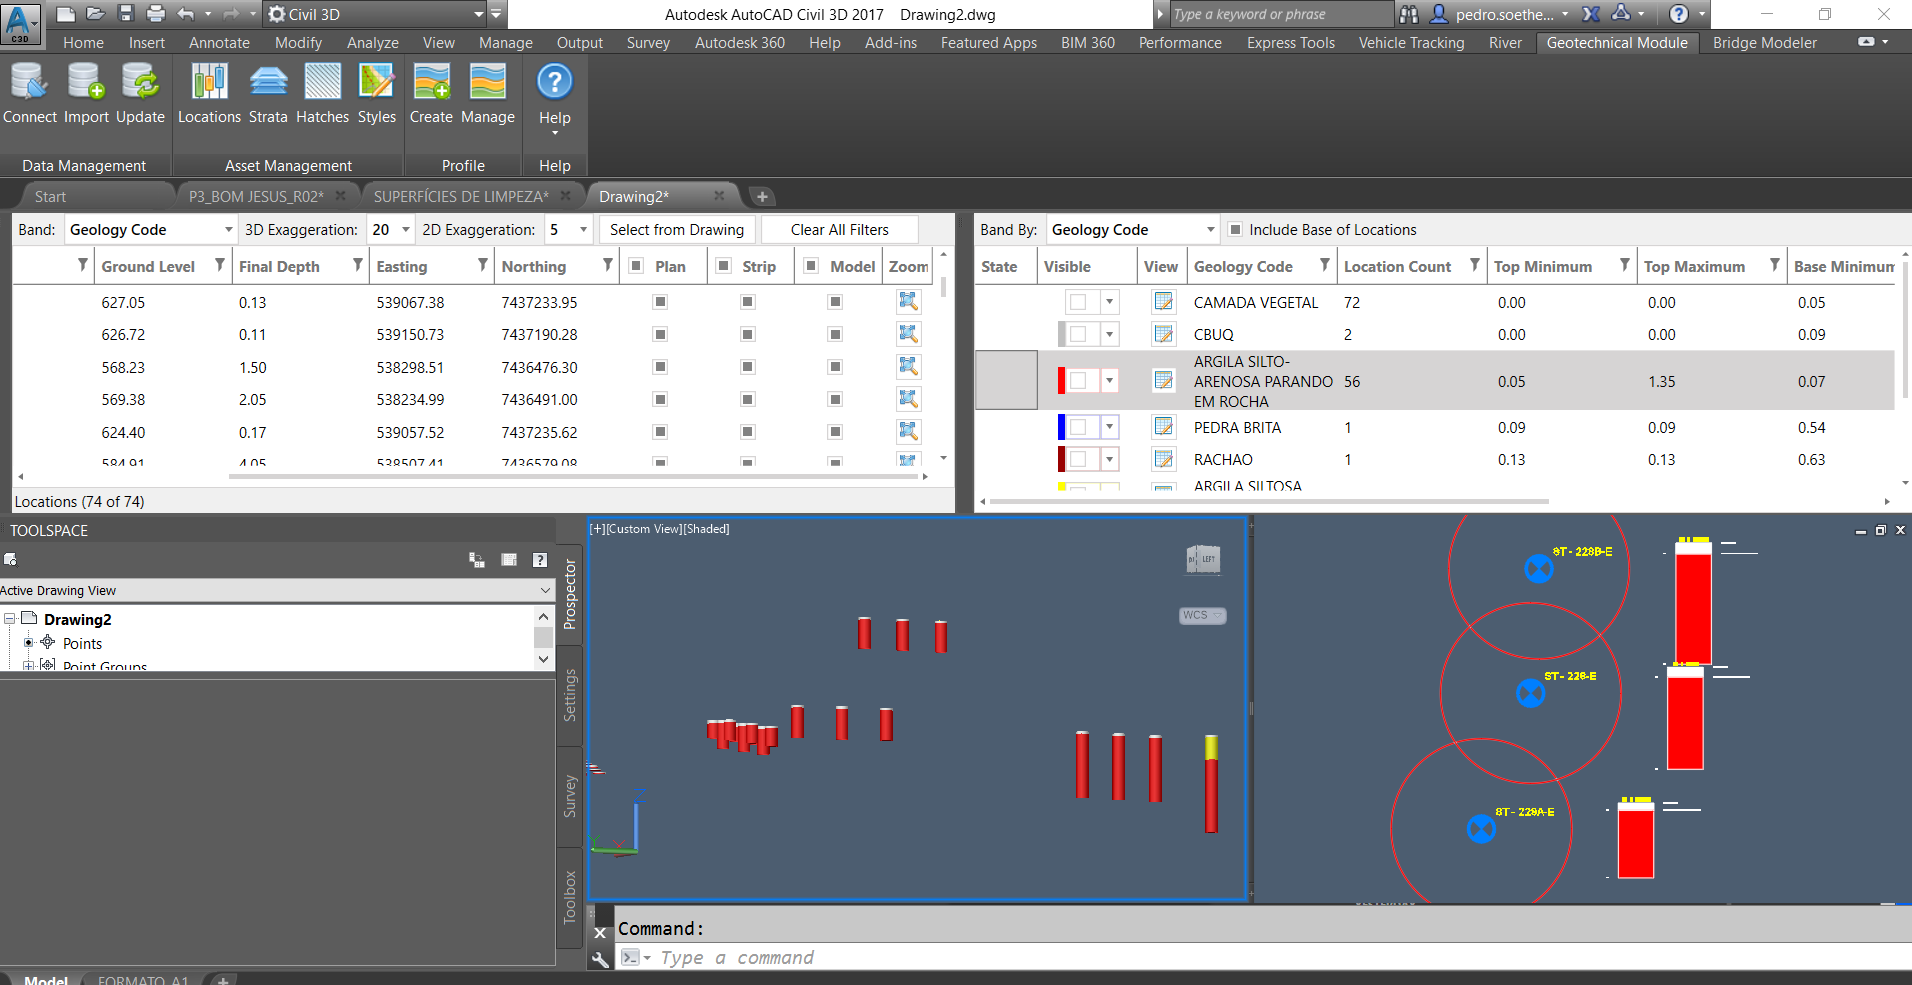Enable Include Base of Locations checkbox

(1235, 230)
